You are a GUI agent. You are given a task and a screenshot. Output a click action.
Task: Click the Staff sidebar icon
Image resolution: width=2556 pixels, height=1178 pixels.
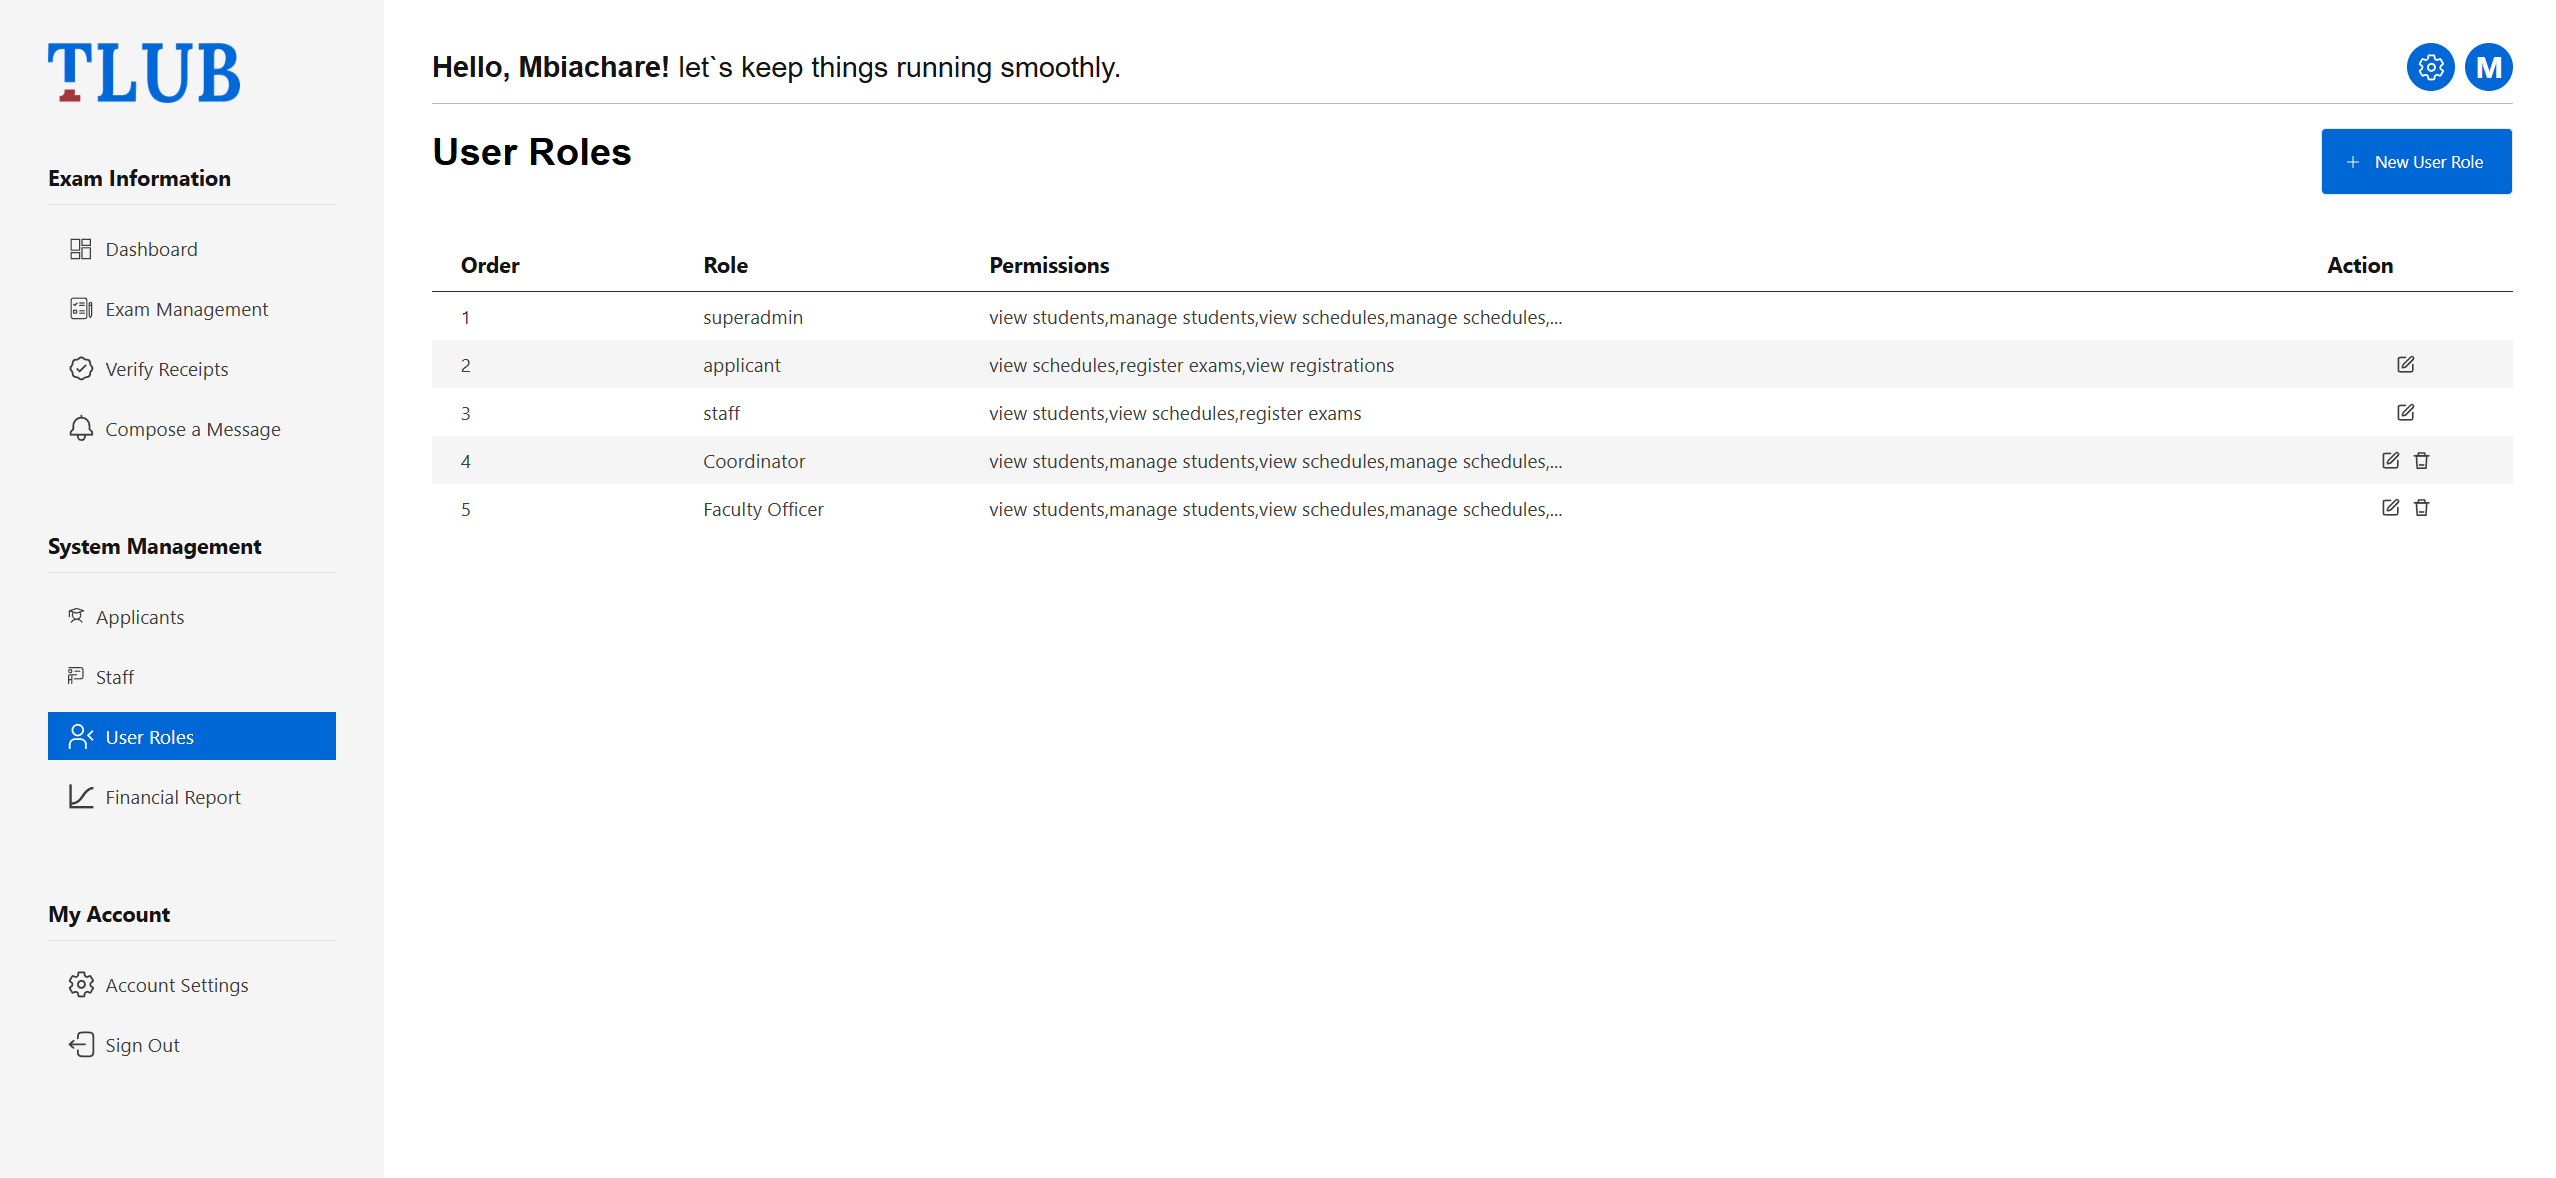pos(76,676)
